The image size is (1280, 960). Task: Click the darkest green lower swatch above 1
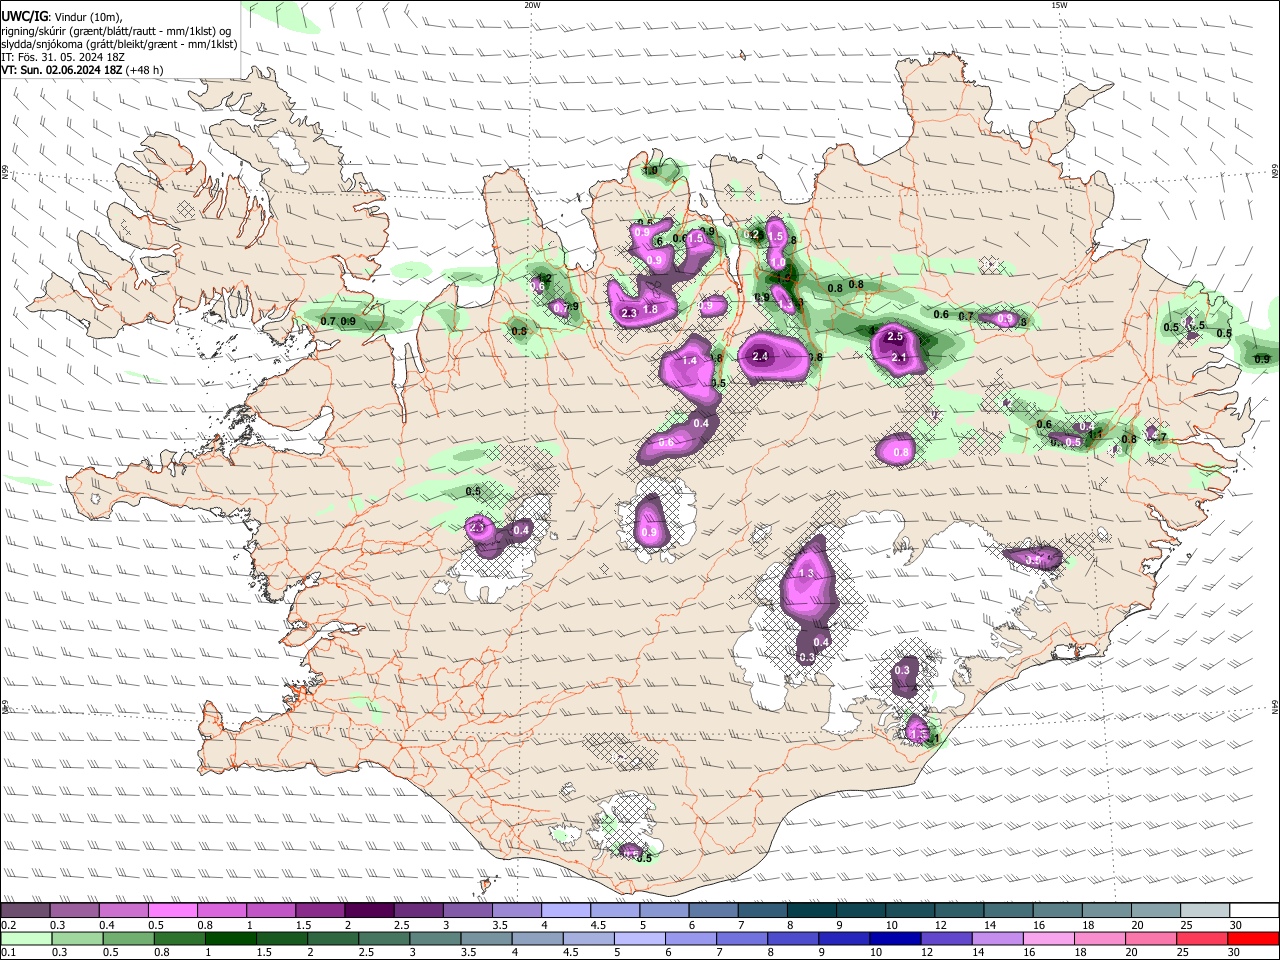[230, 938]
